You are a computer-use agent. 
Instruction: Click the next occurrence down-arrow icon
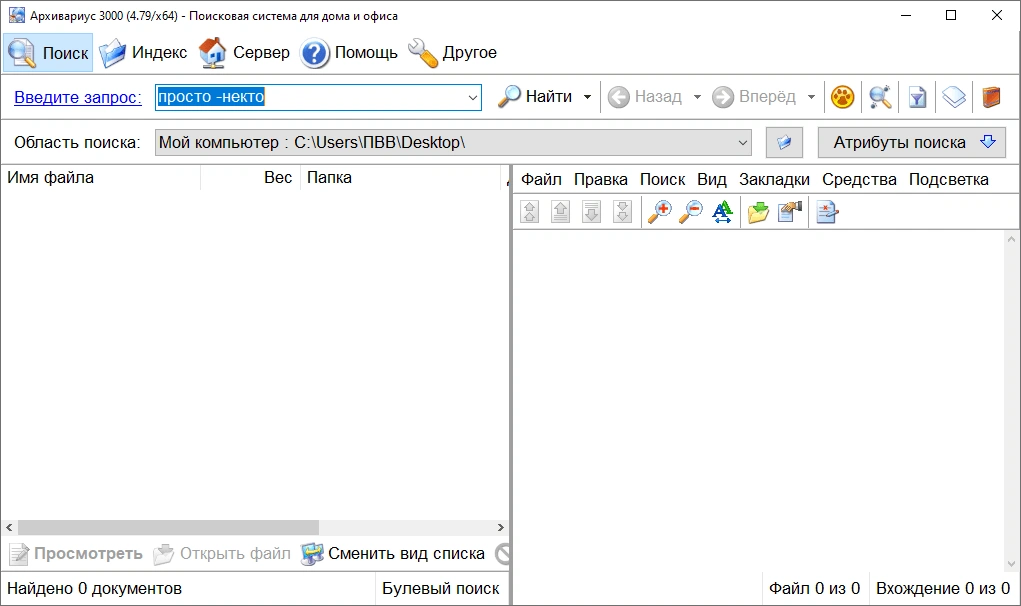click(591, 212)
